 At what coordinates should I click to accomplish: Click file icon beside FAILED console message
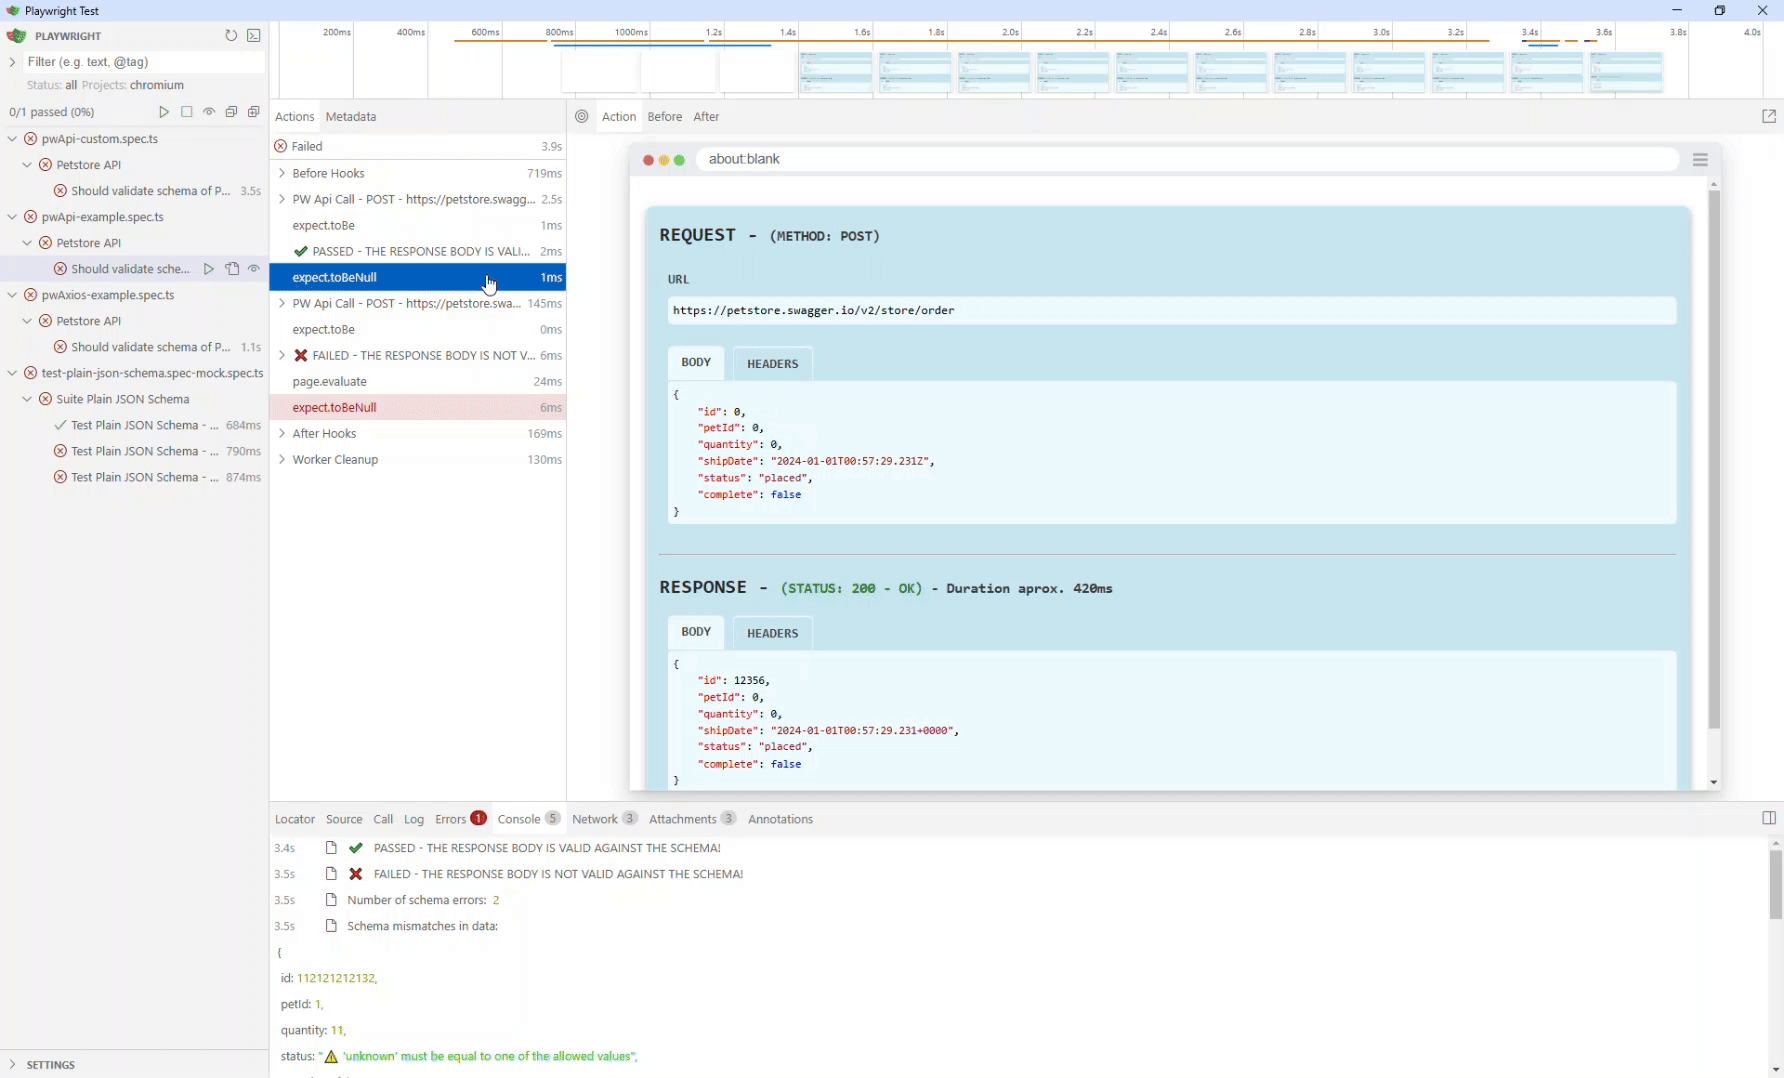pyautogui.click(x=331, y=874)
